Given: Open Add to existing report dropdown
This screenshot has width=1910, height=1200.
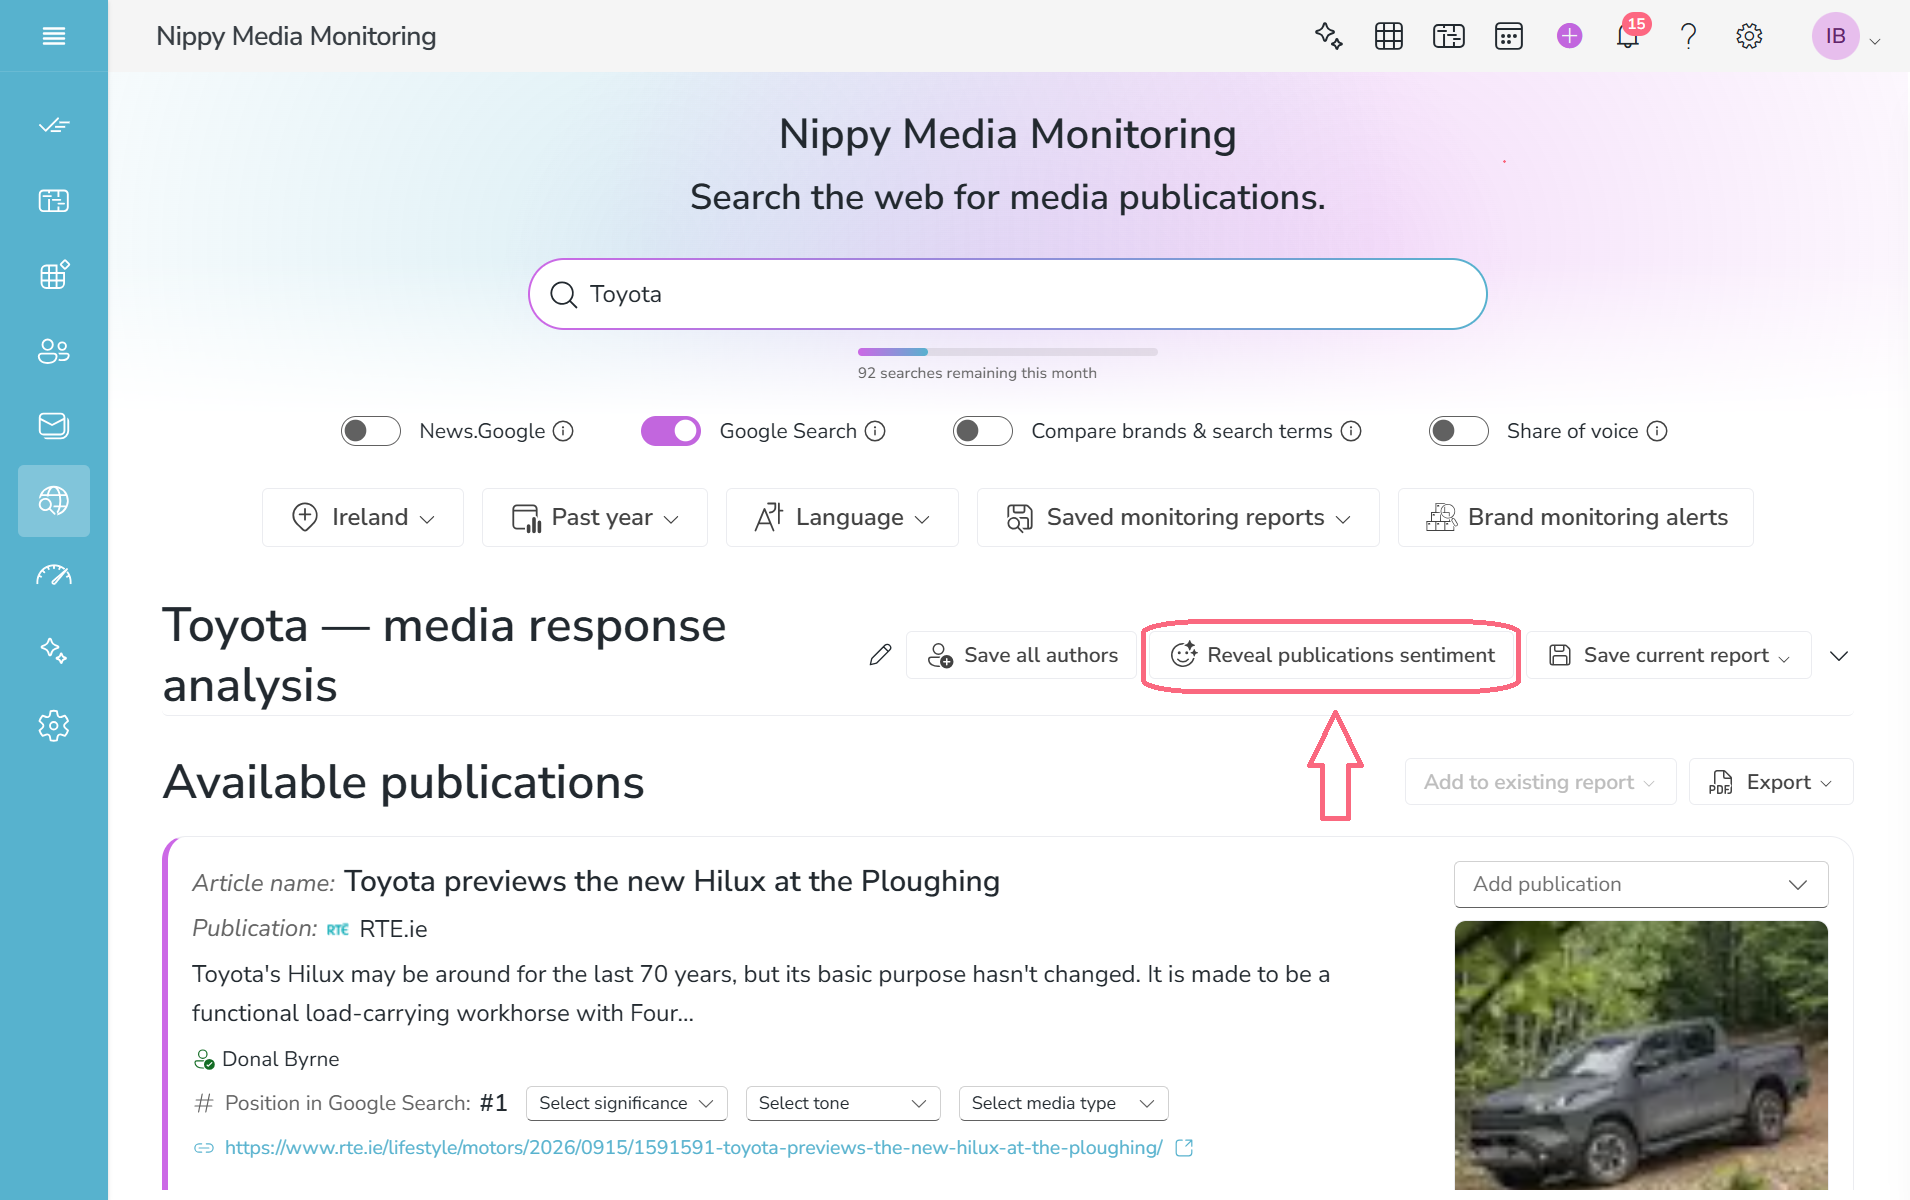Looking at the screenshot, I should point(1540,782).
